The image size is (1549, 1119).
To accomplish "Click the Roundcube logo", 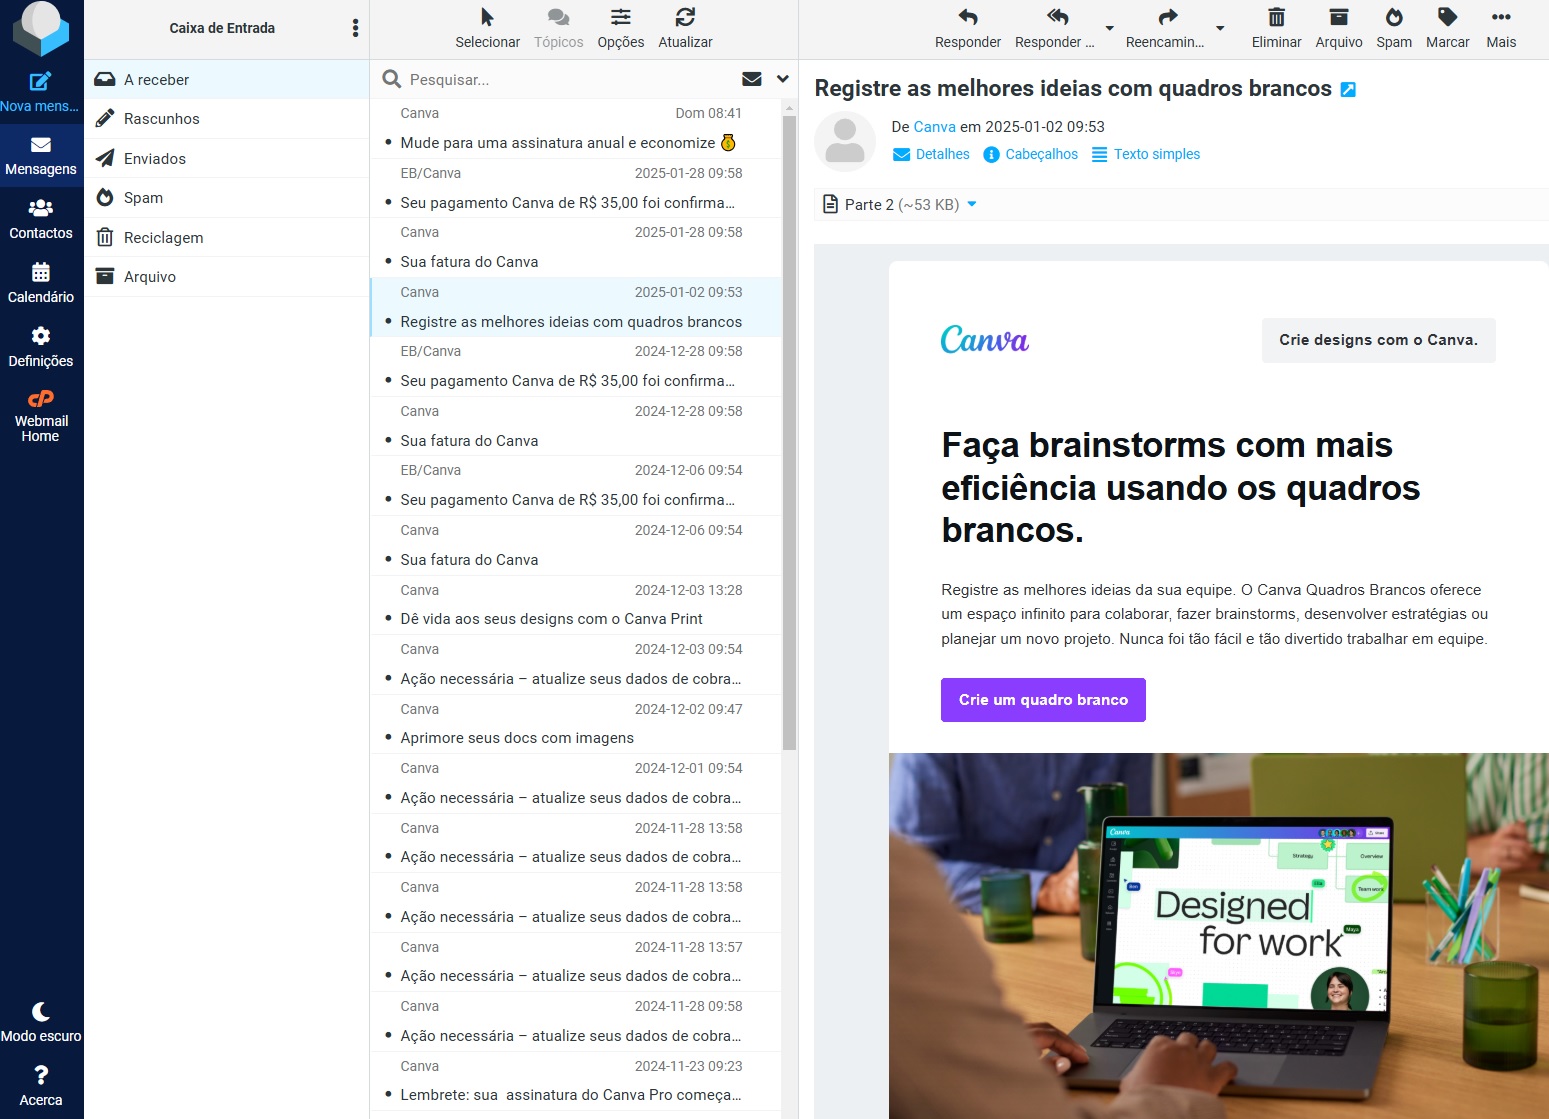I will click(x=41, y=29).
